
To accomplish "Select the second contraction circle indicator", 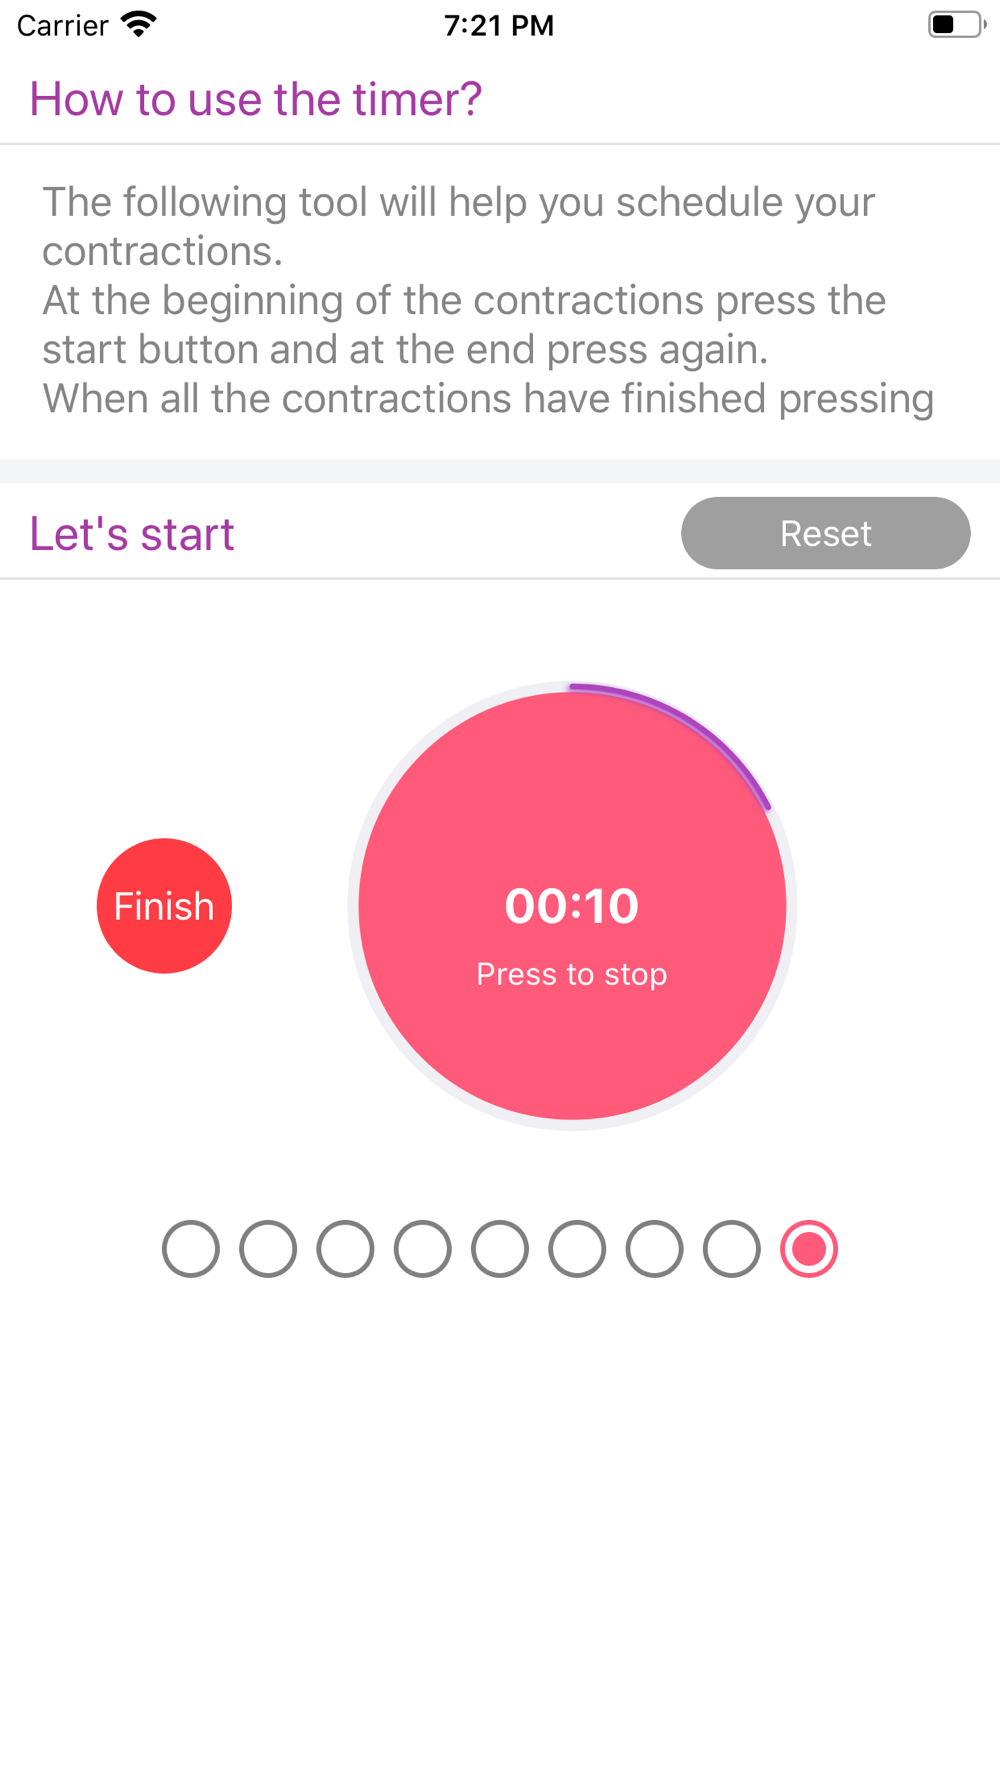I will tap(268, 1249).
